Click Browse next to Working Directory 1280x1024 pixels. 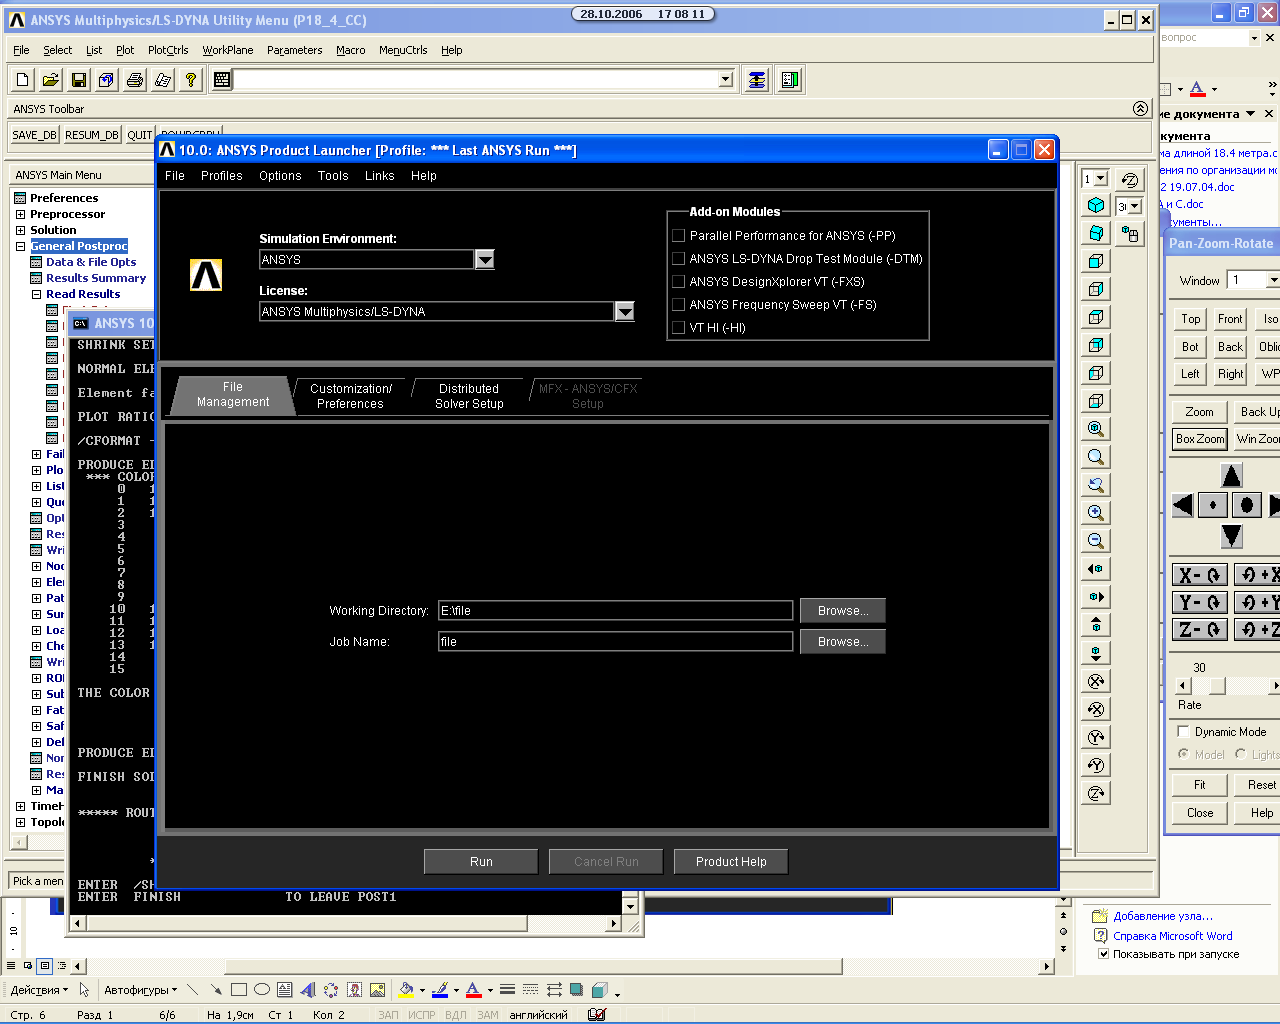pos(843,611)
